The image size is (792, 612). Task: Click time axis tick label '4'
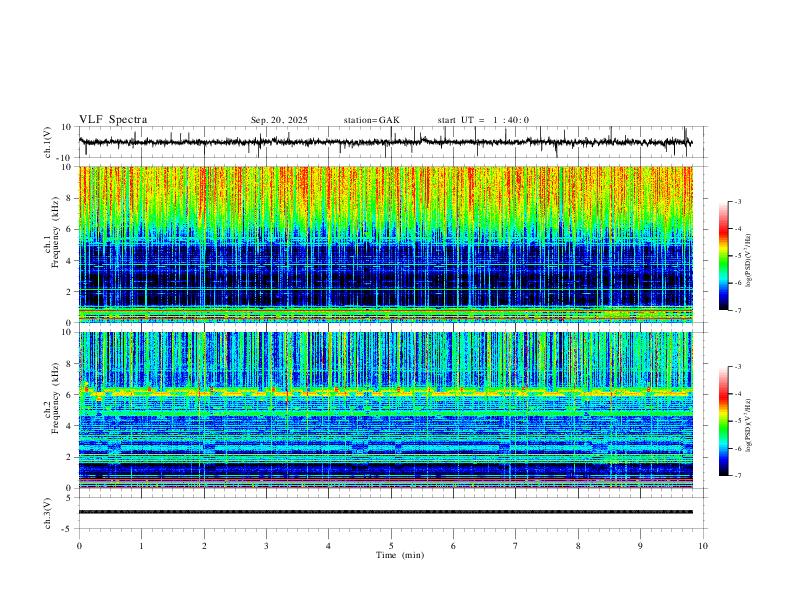tap(328, 546)
